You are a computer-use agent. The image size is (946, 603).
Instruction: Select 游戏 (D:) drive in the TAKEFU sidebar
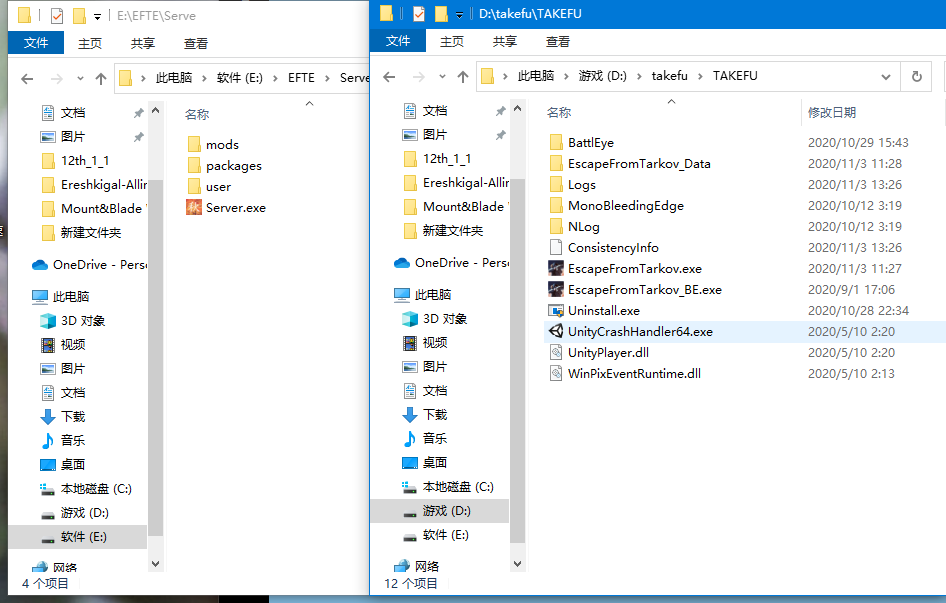click(440, 511)
